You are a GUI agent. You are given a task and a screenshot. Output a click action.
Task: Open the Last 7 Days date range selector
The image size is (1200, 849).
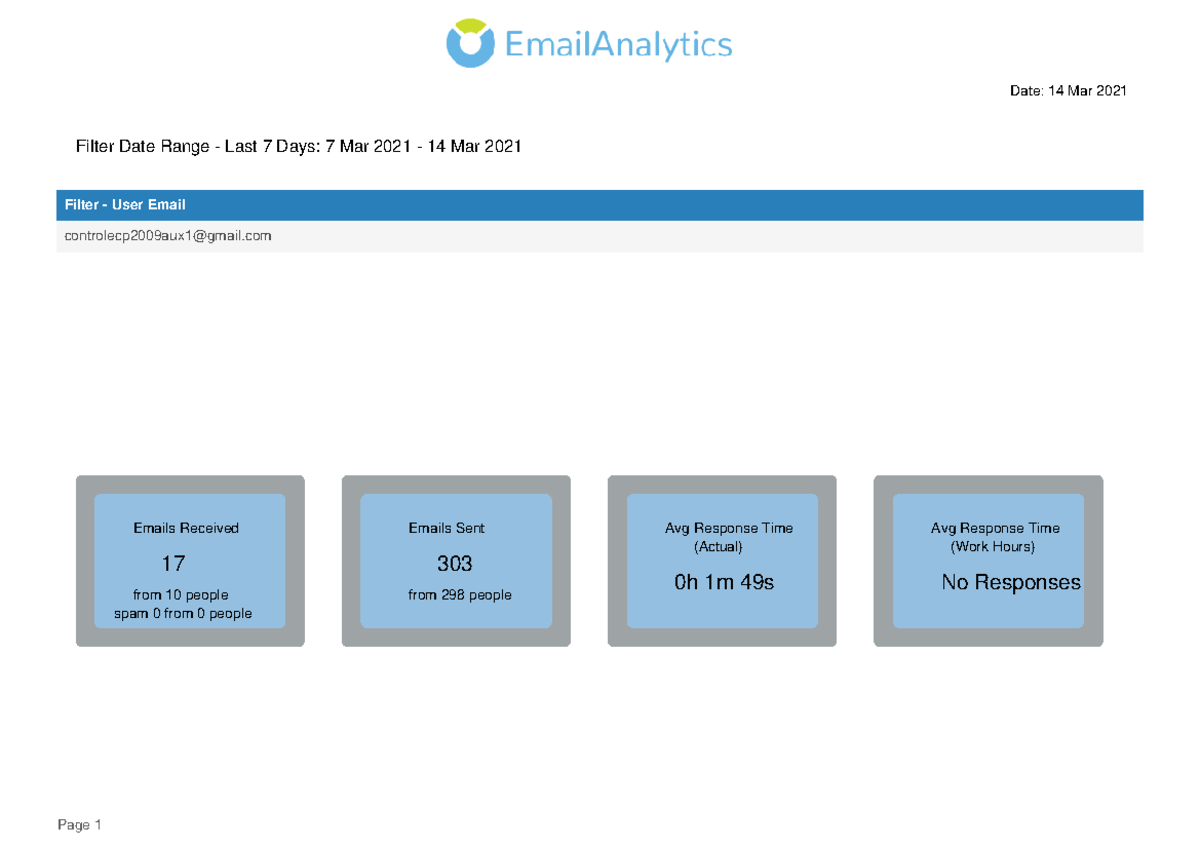[x=300, y=146]
